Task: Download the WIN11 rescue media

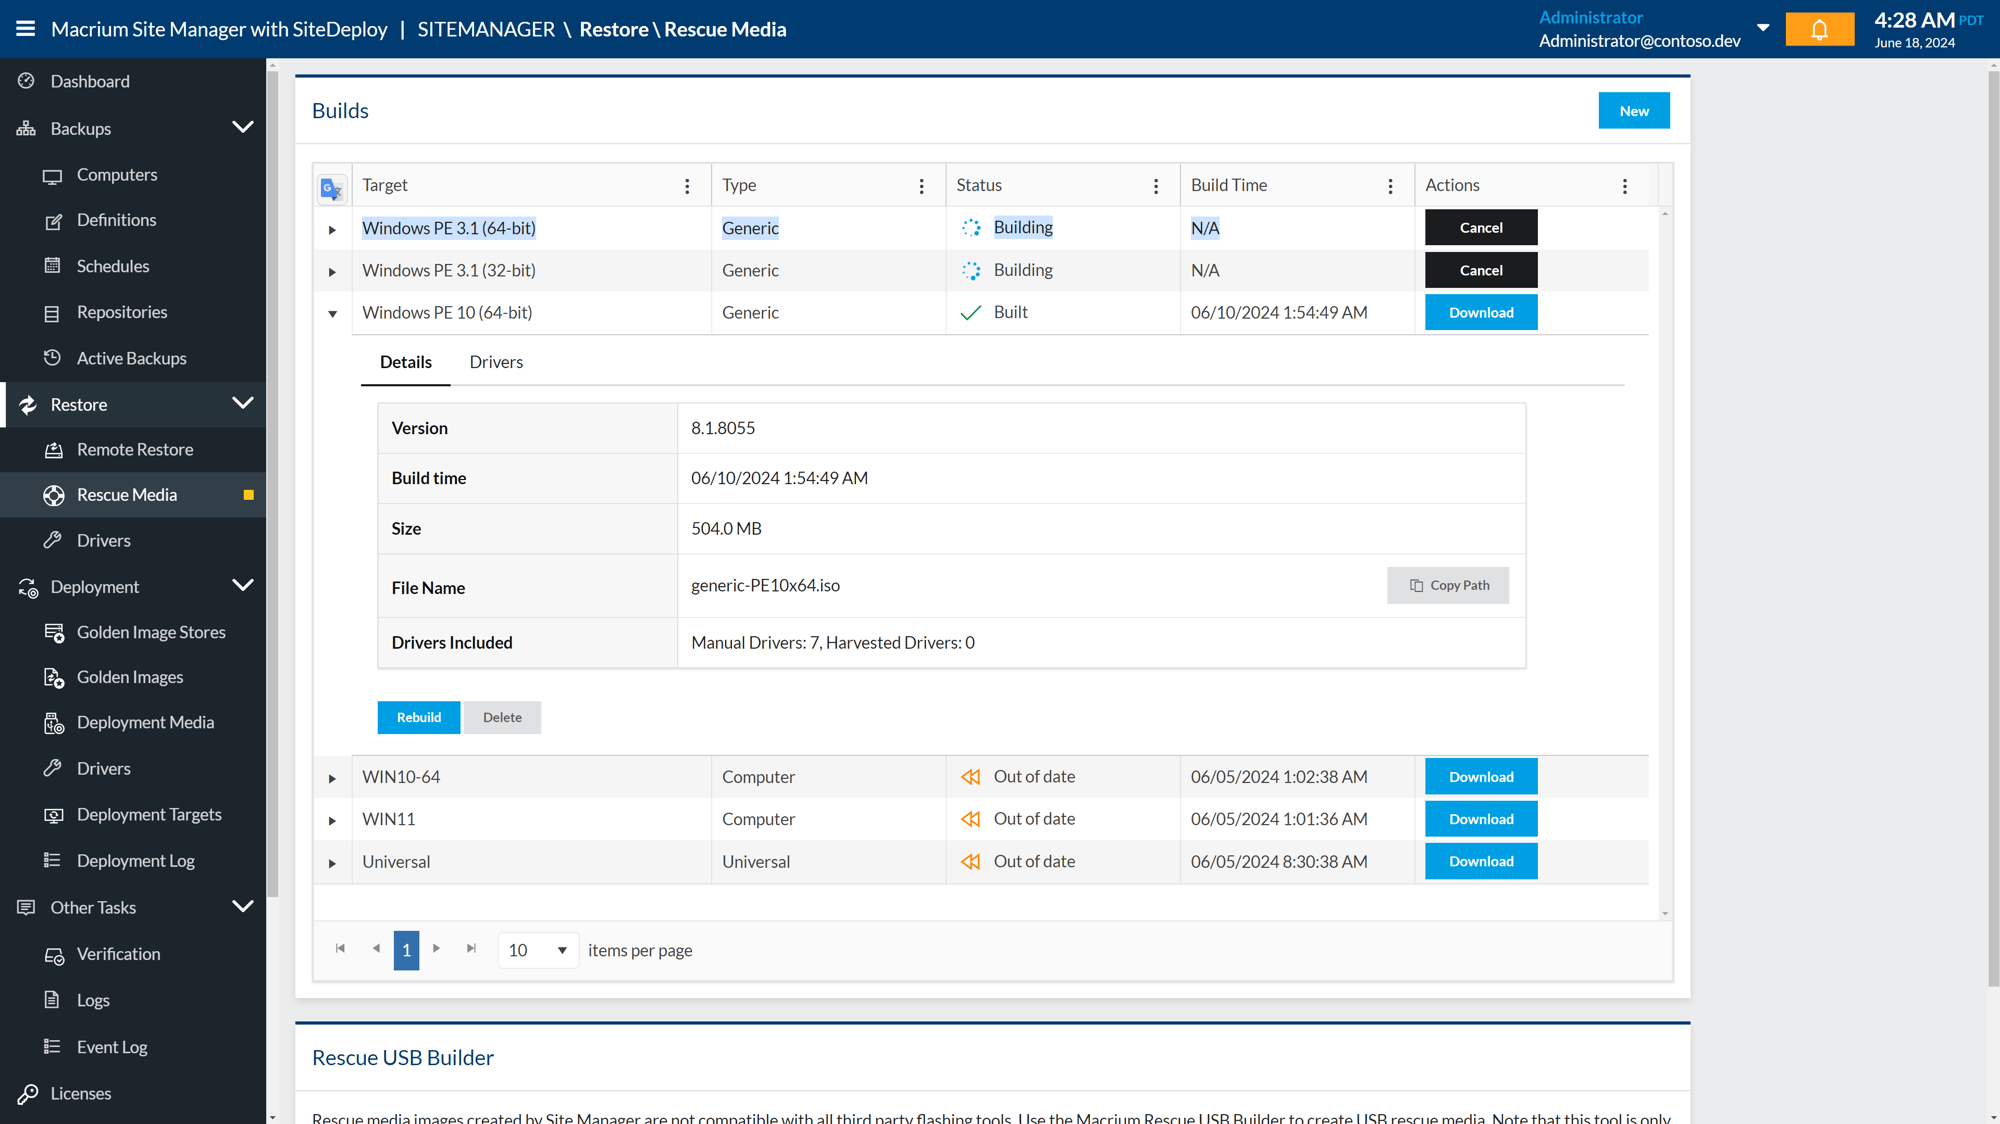Action: [1481, 819]
